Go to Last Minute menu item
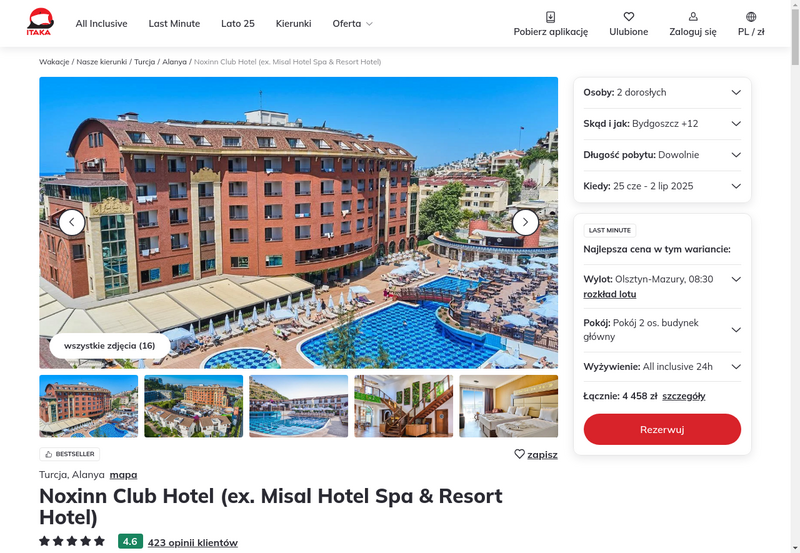 click(x=174, y=23)
